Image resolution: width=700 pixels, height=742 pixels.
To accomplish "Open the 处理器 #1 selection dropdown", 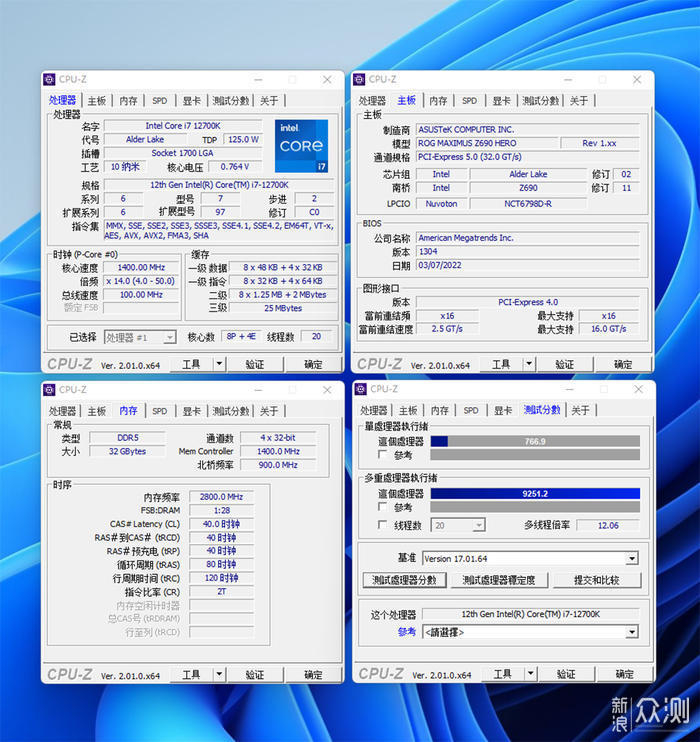I will (140, 337).
